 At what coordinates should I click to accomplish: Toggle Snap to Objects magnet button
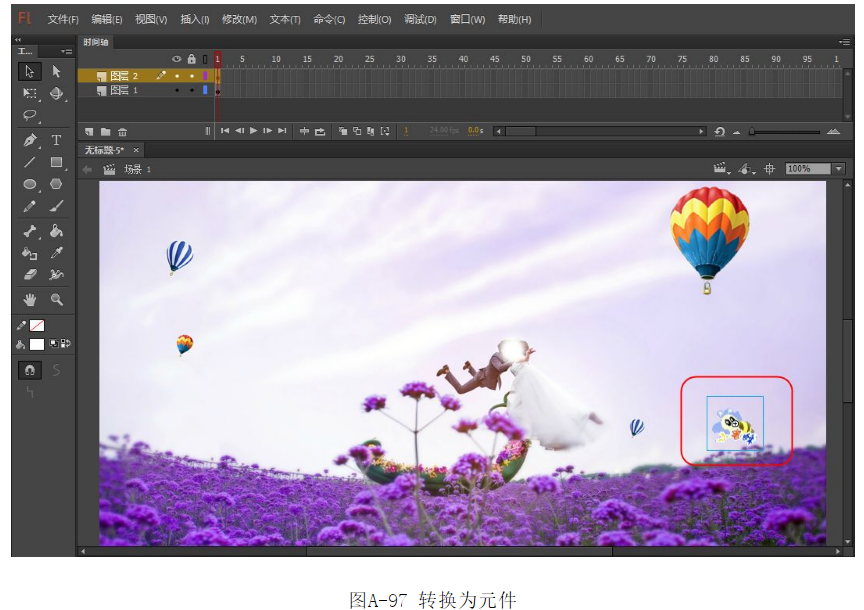30,370
